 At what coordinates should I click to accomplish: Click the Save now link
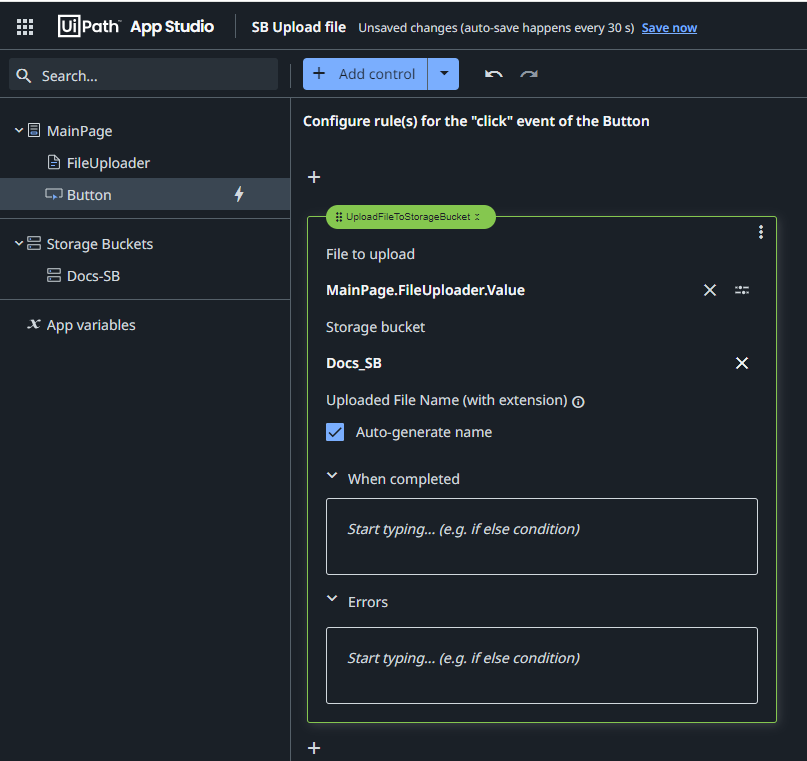[668, 27]
